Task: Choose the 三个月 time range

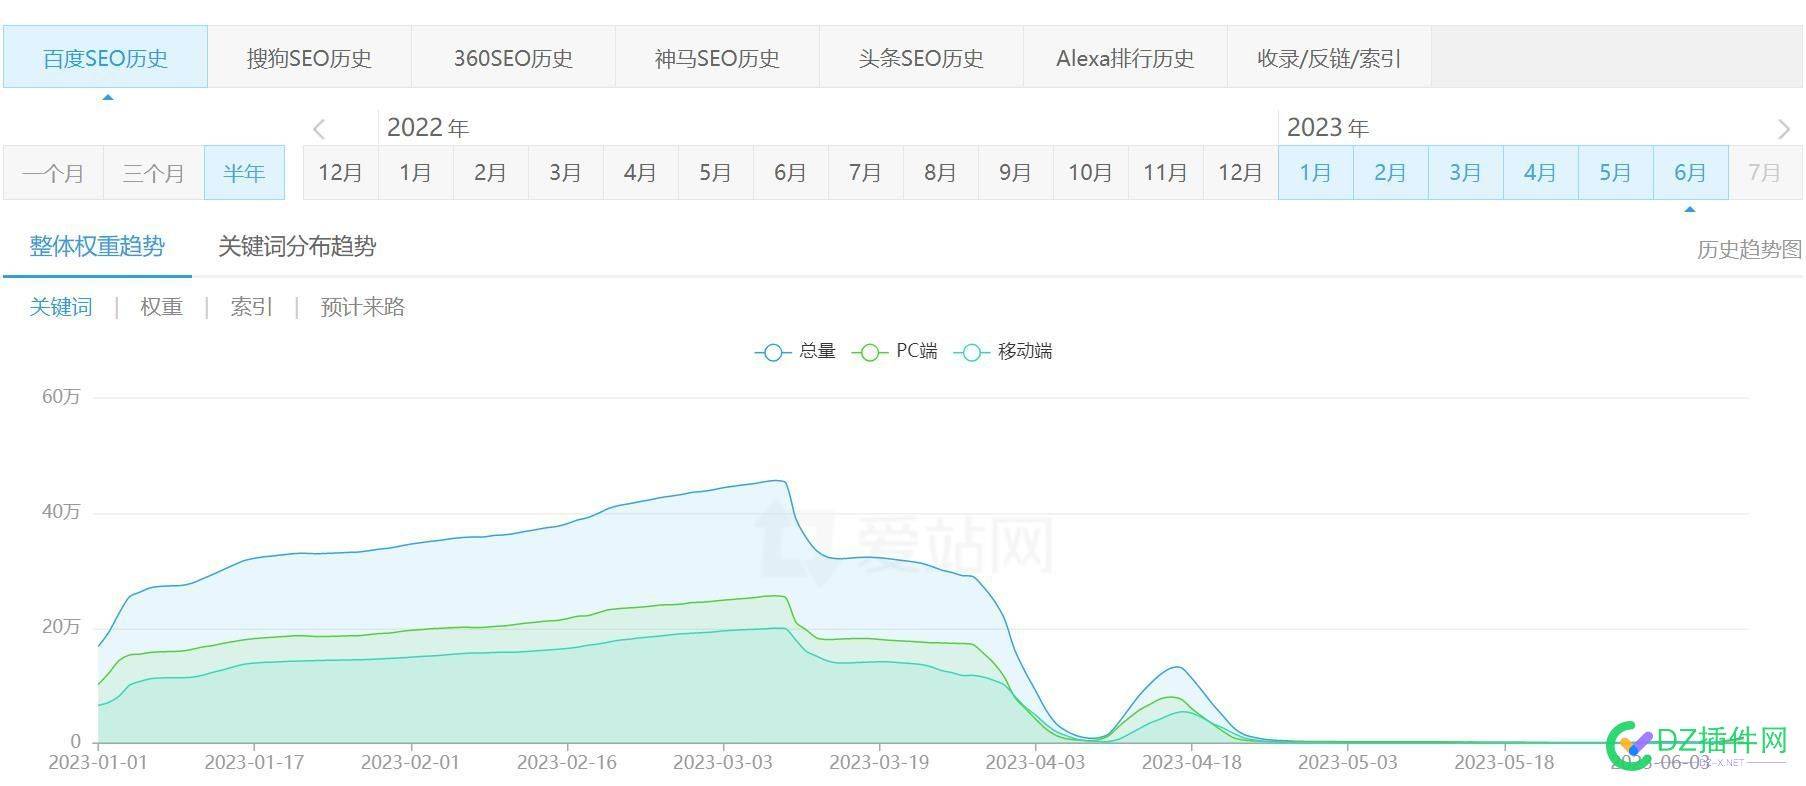Action: [154, 173]
